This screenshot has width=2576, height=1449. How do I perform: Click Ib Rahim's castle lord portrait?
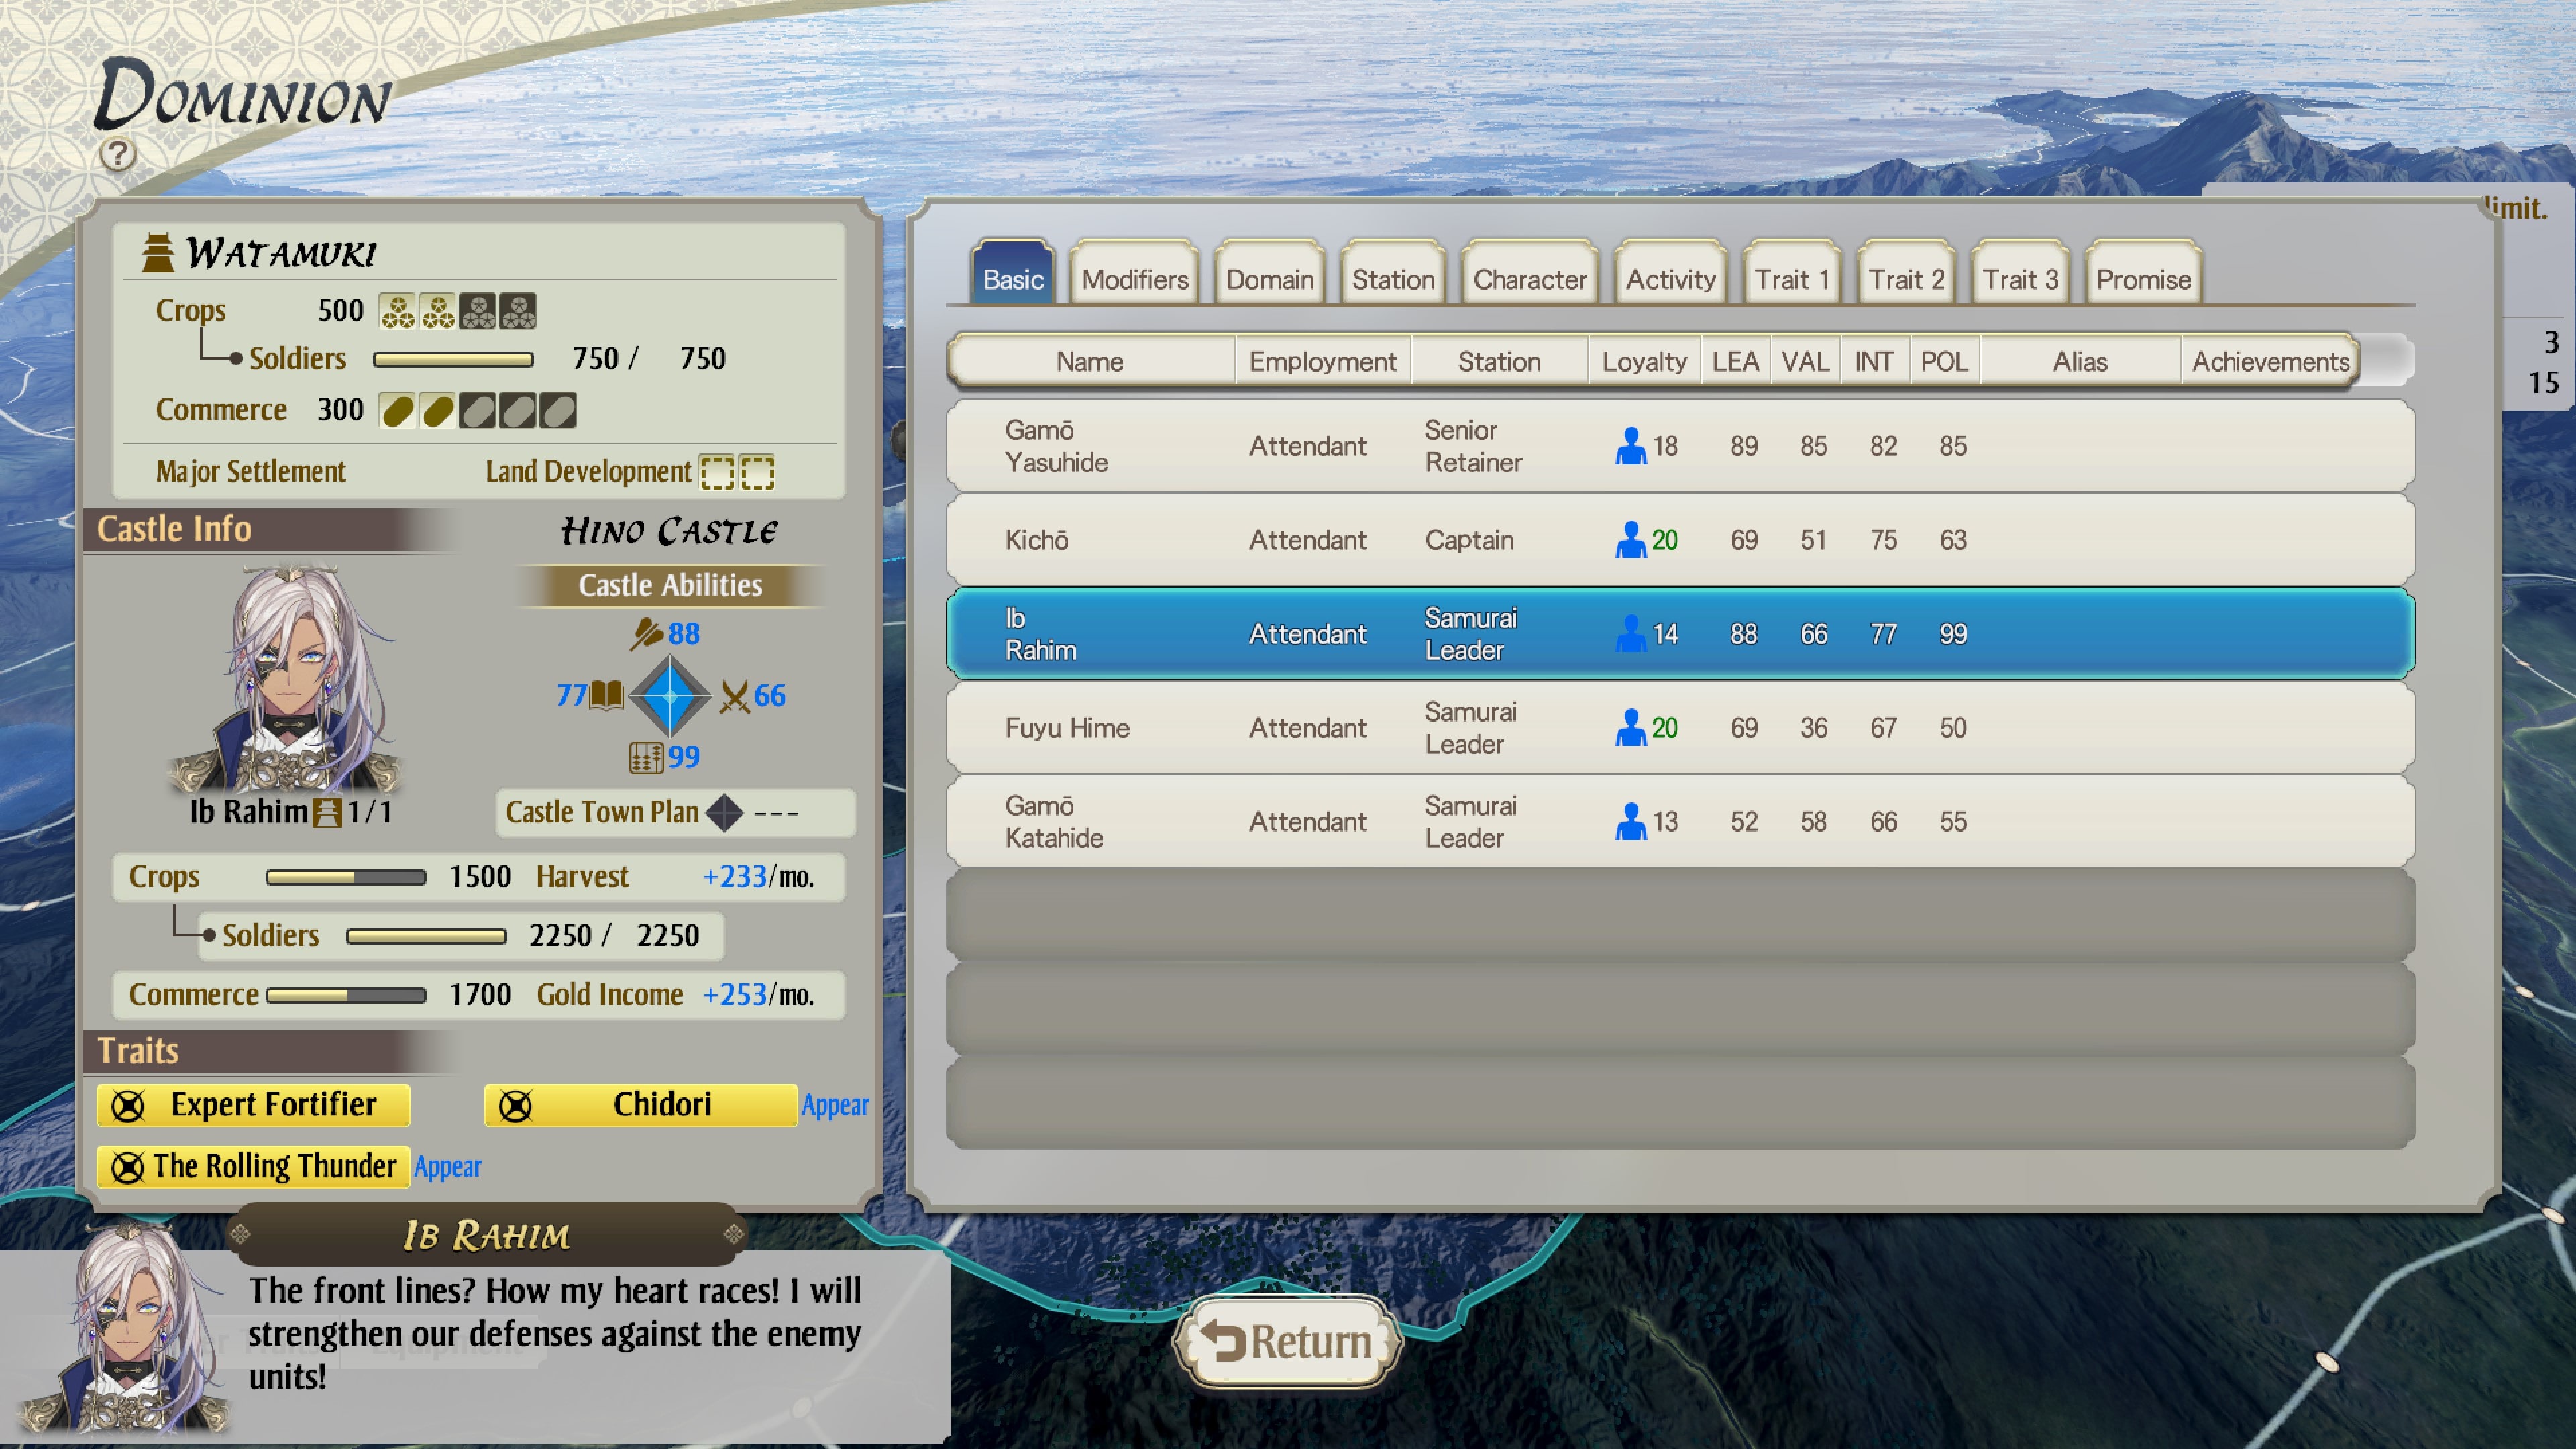pyautogui.click(x=290, y=680)
